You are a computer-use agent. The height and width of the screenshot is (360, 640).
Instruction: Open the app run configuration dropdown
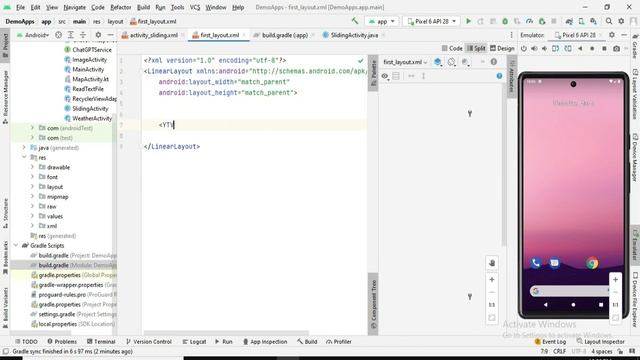[x=381, y=21]
